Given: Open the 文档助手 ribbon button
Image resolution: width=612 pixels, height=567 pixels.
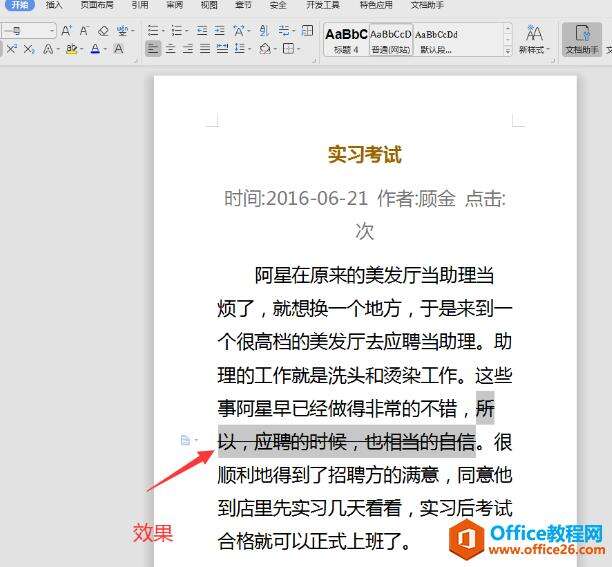Looking at the screenshot, I should [x=582, y=39].
